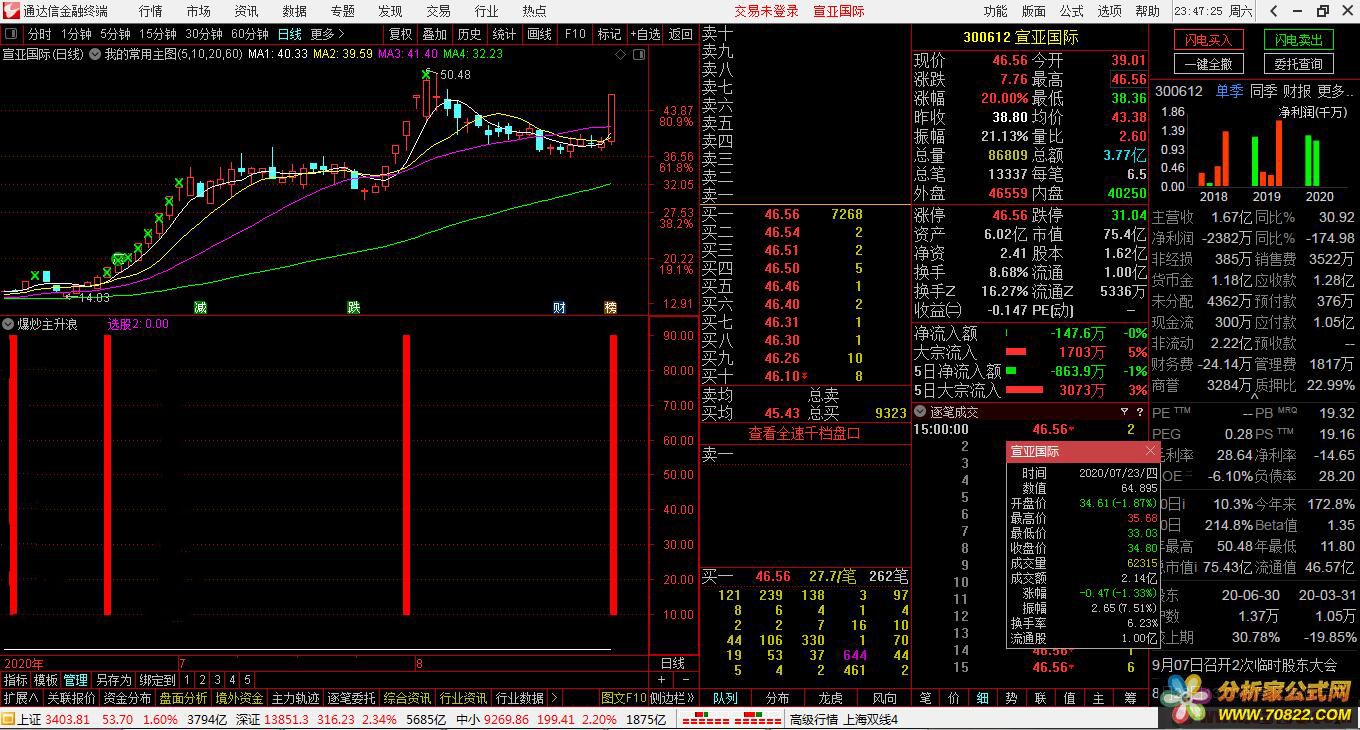Image resolution: width=1360 pixels, height=730 pixels.
Task: Click 交易未登录 trading login link
Action: pyautogui.click(x=766, y=11)
